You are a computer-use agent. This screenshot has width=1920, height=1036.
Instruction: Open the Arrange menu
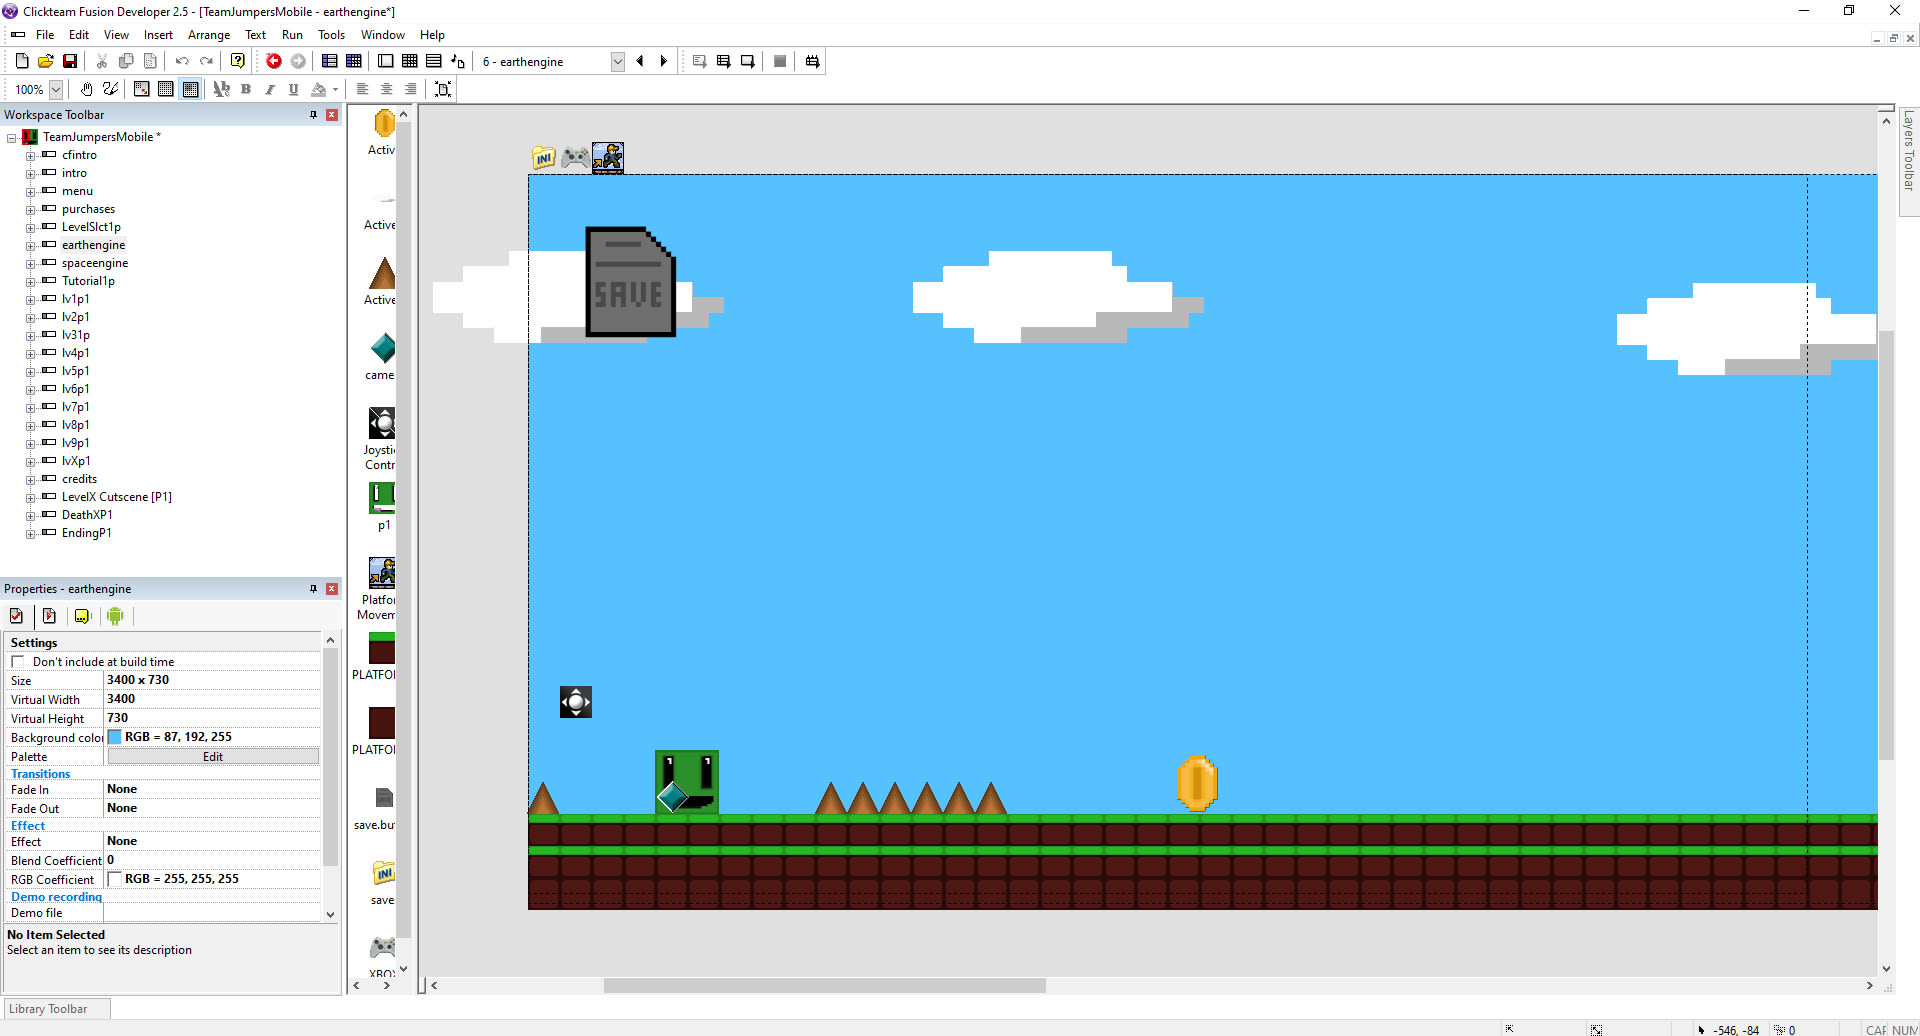[x=208, y=35]
